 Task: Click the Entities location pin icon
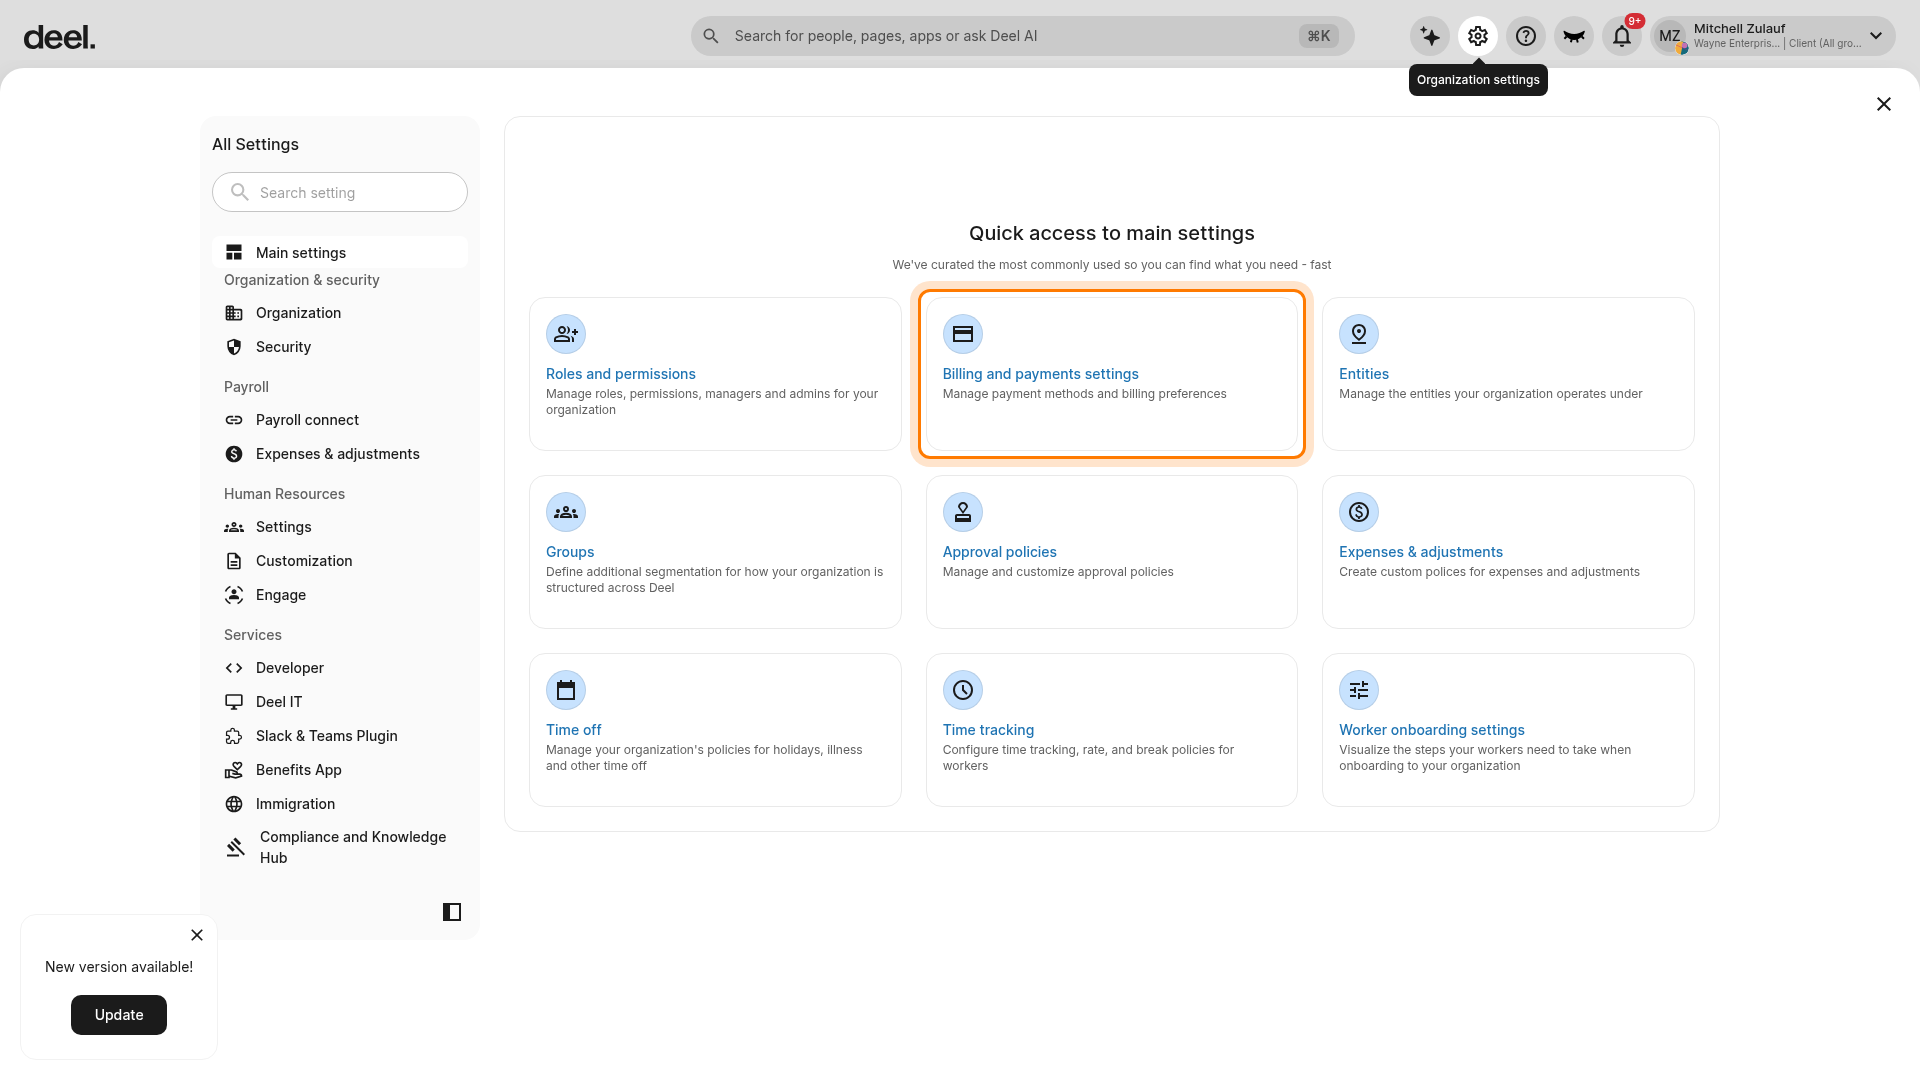pos(1359,334)
